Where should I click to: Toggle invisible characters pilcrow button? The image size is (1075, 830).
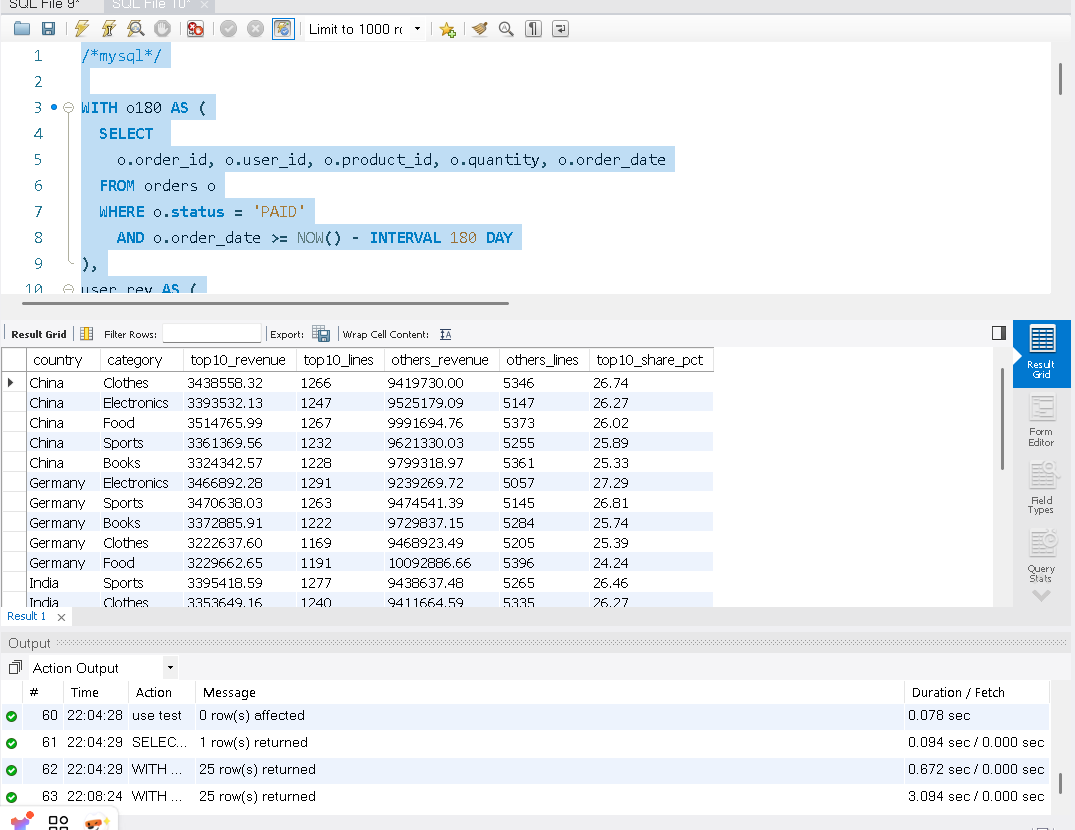(533, 29)
